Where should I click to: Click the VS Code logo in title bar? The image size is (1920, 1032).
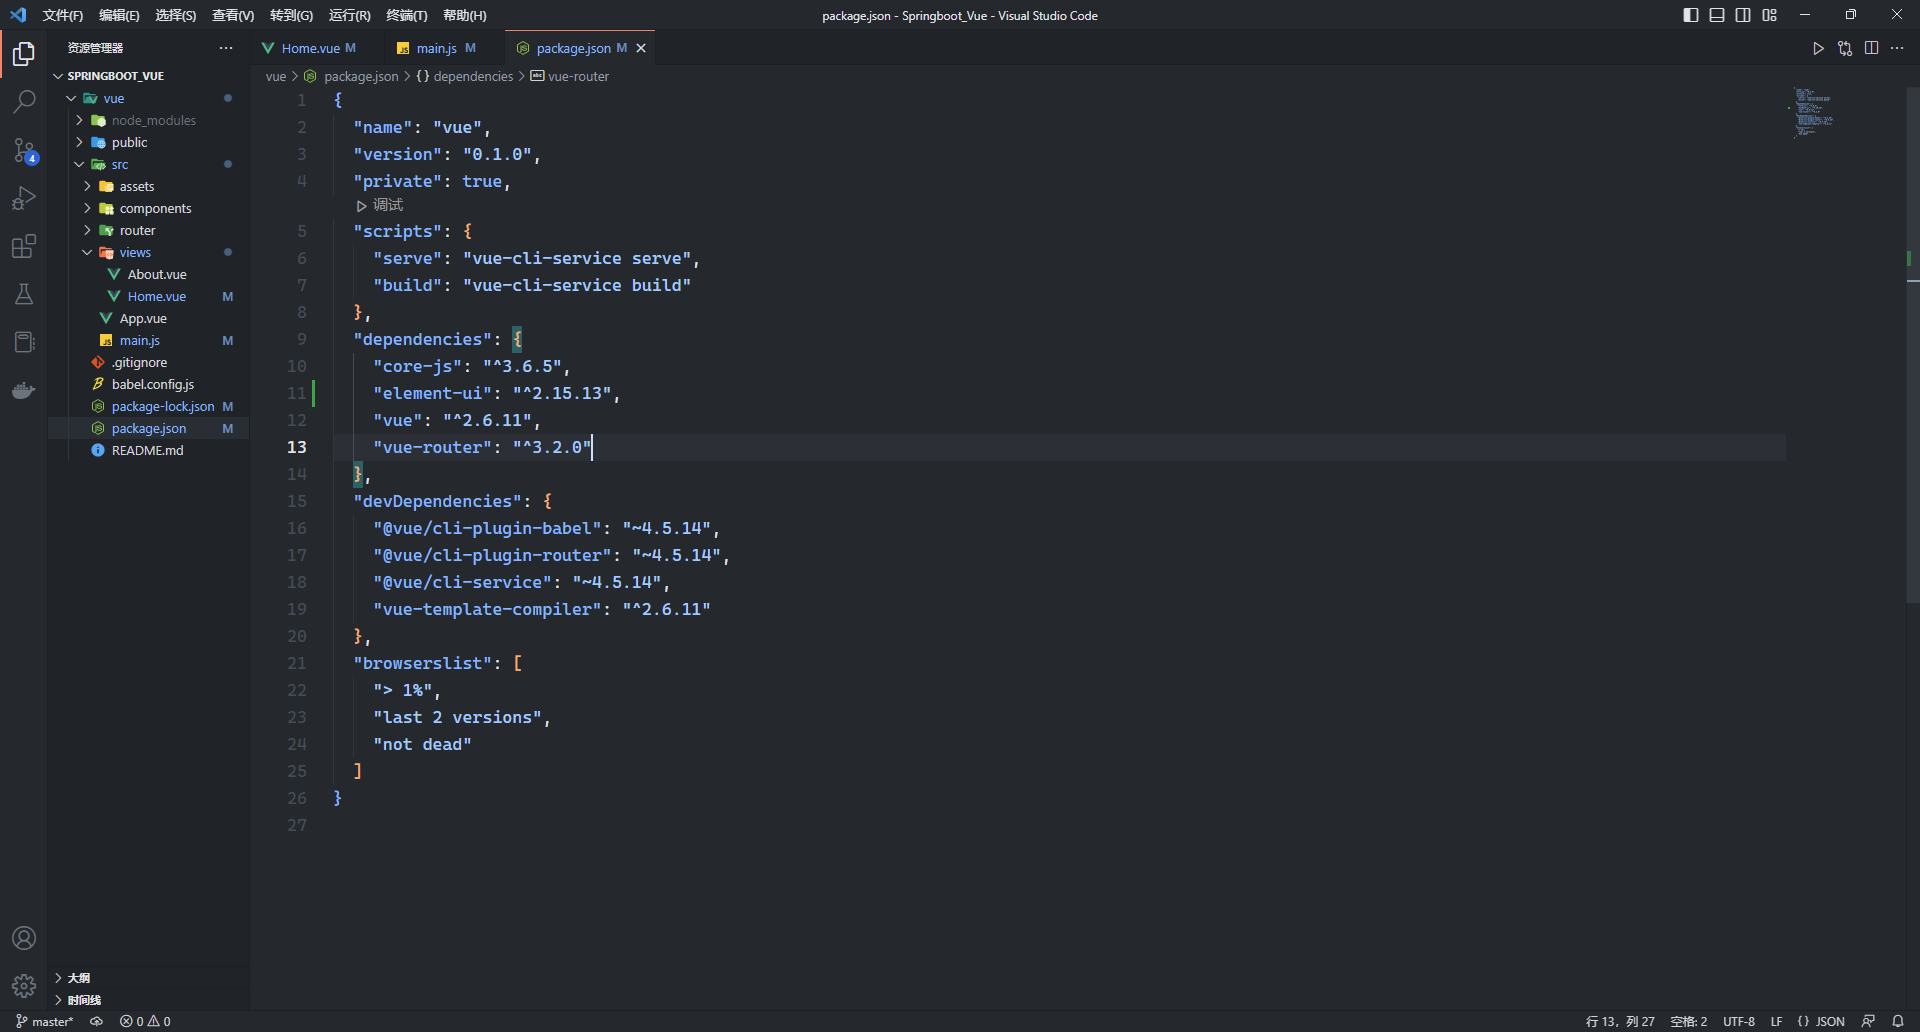(x=18, y=15)
